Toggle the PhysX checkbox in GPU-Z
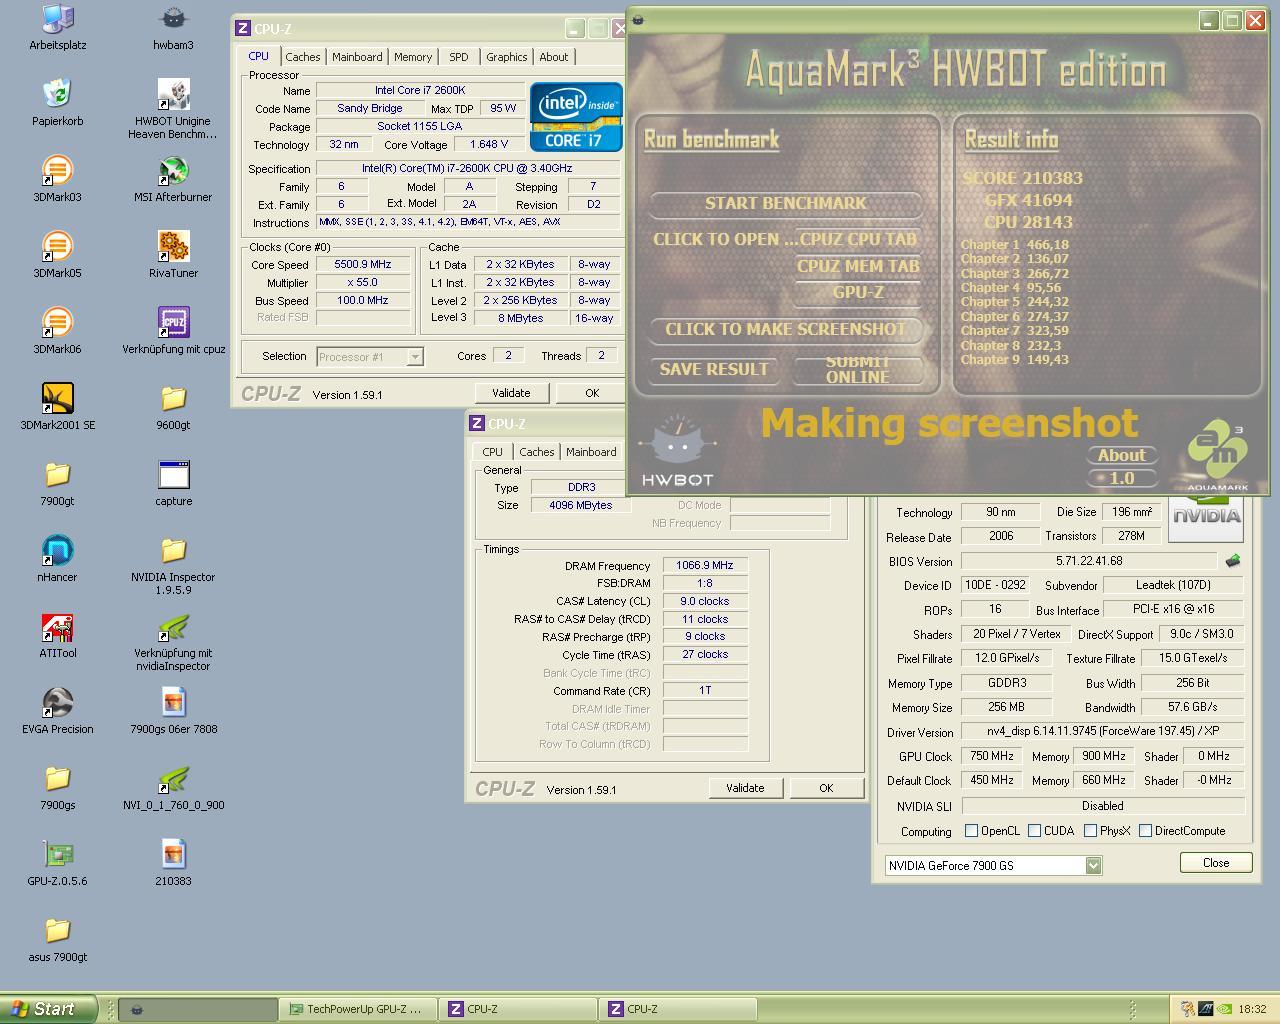1280x1024 pixels. [1090, 831]
